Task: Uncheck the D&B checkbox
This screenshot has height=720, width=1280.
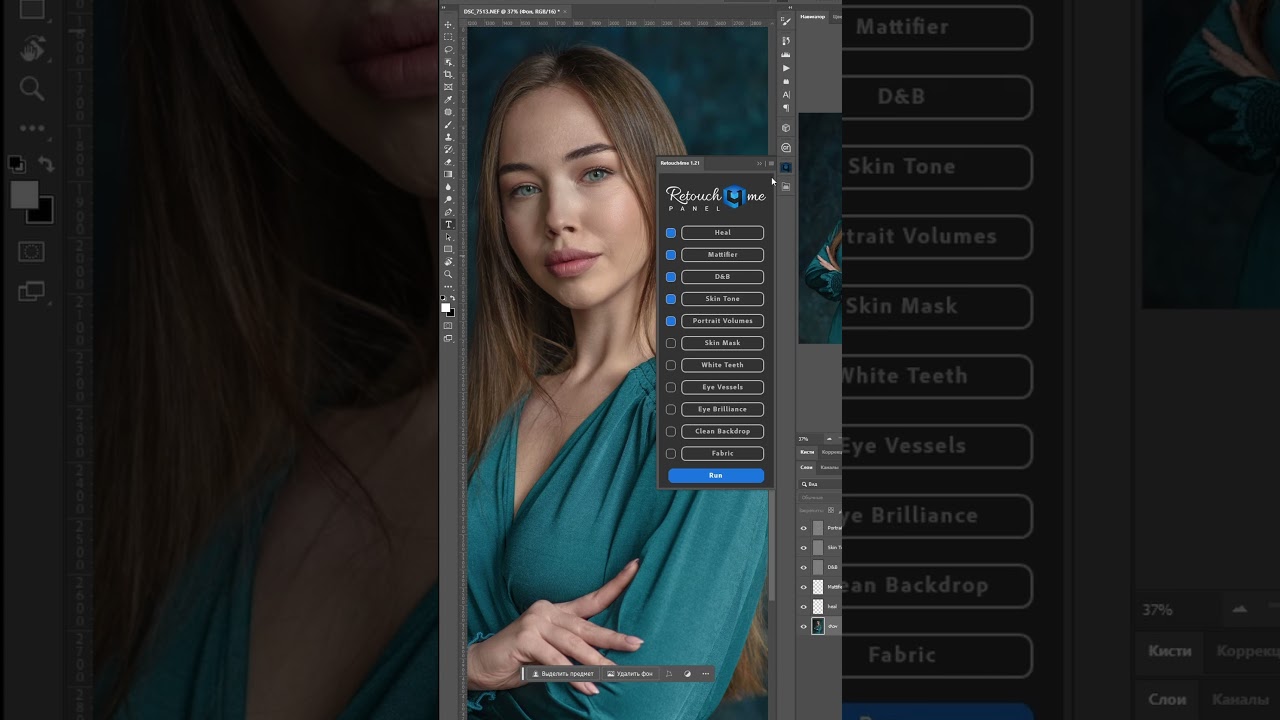Action: pos(671,277)
